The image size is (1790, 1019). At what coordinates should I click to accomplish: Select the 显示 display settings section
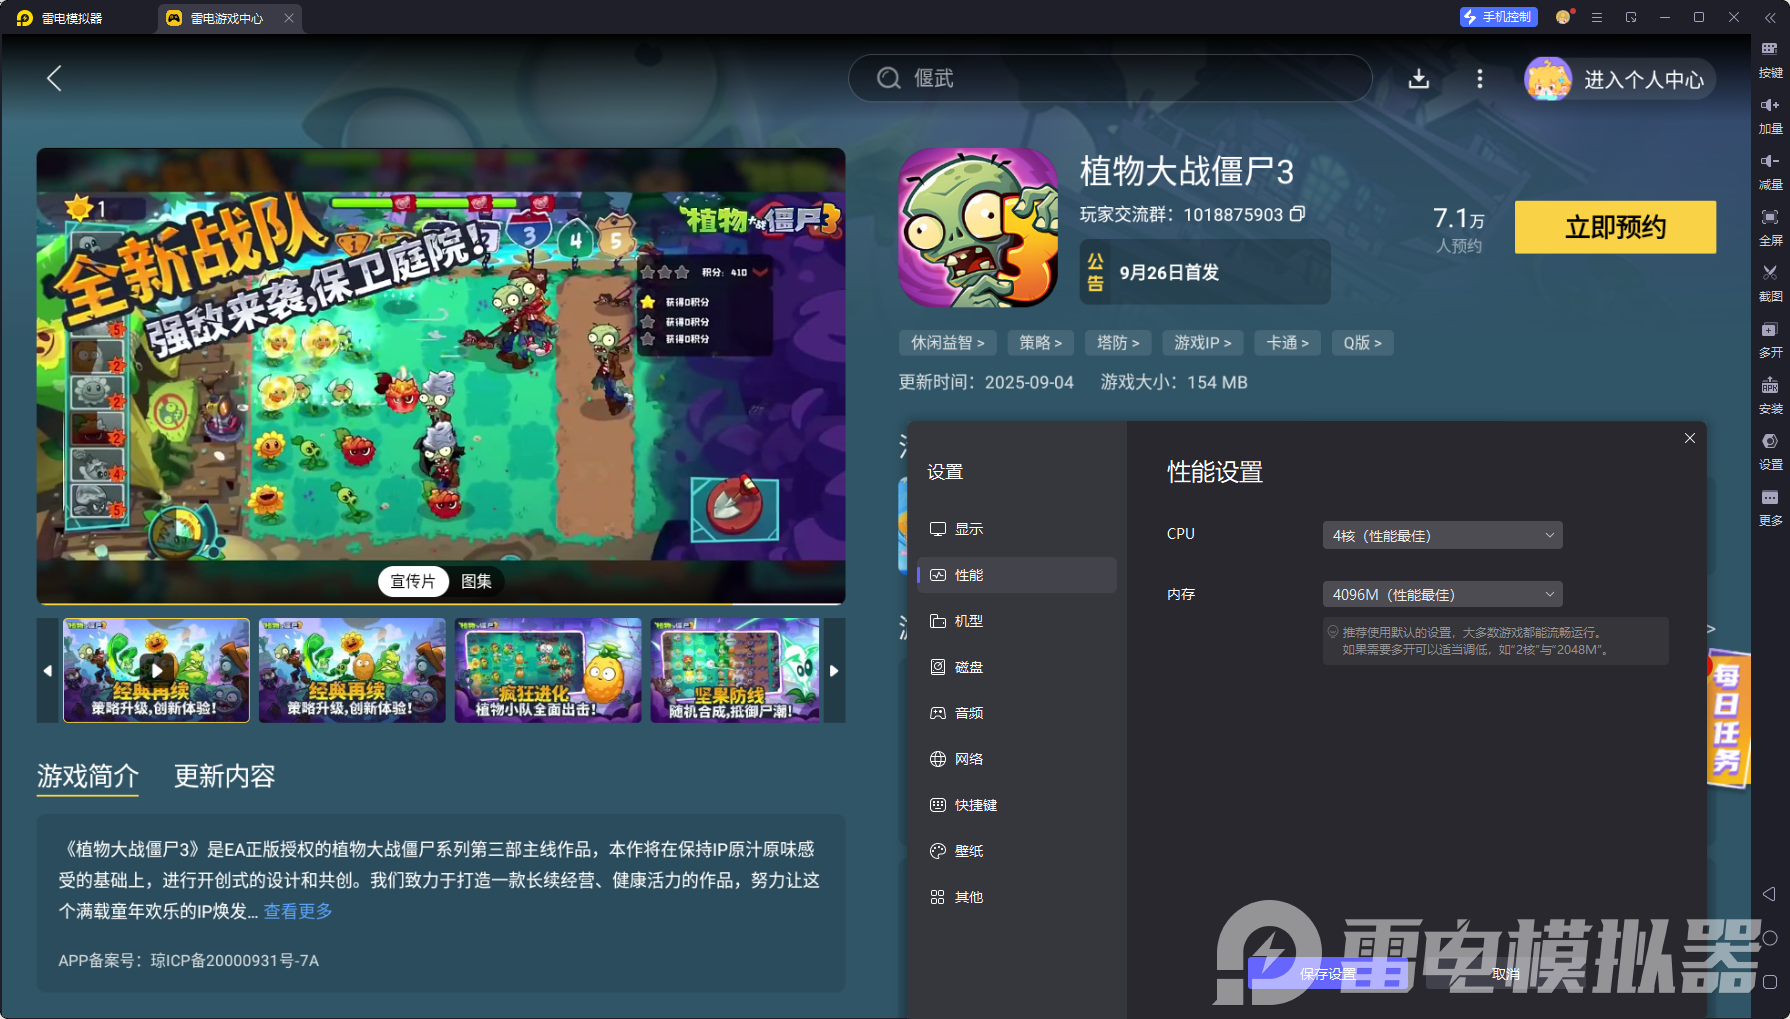(x=1017, y=529)
